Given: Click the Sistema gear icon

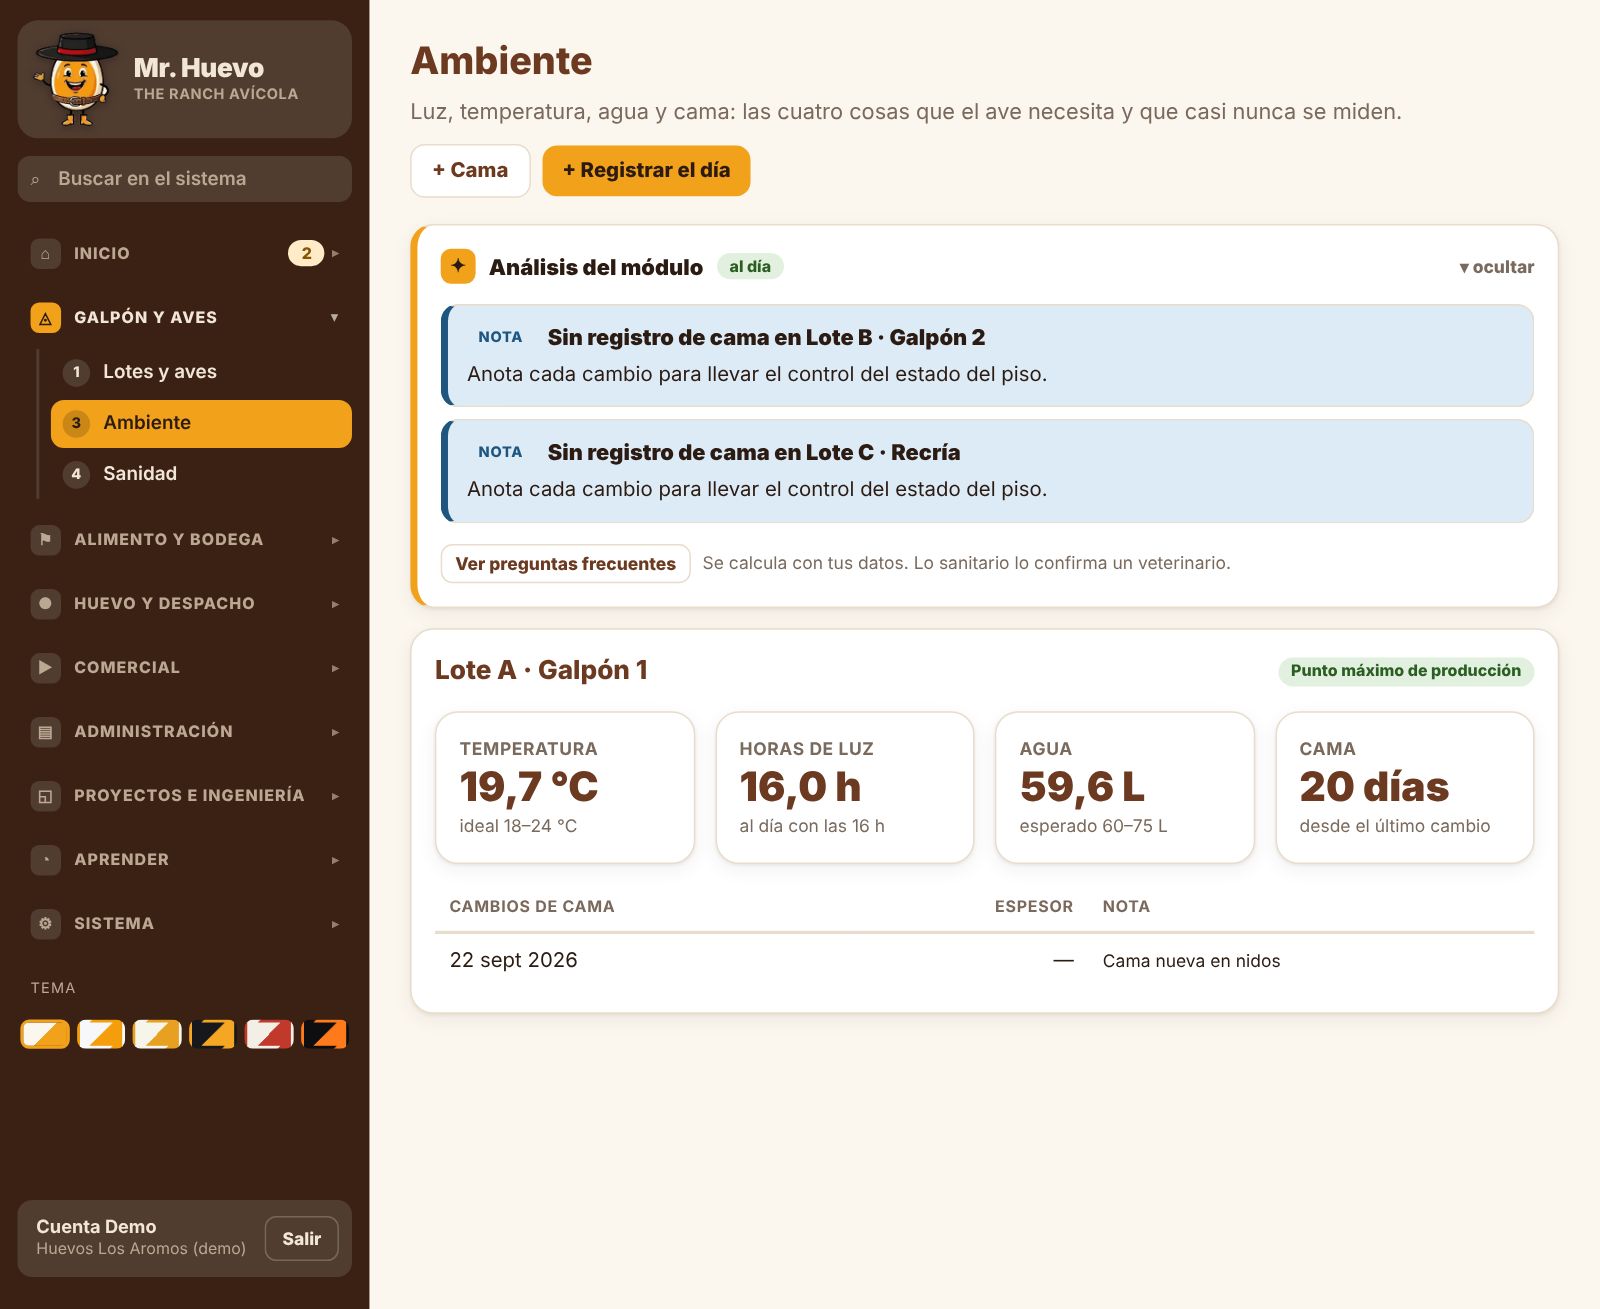Looking at the screenshot, I should pyautogui.click(x=45, y=924).
